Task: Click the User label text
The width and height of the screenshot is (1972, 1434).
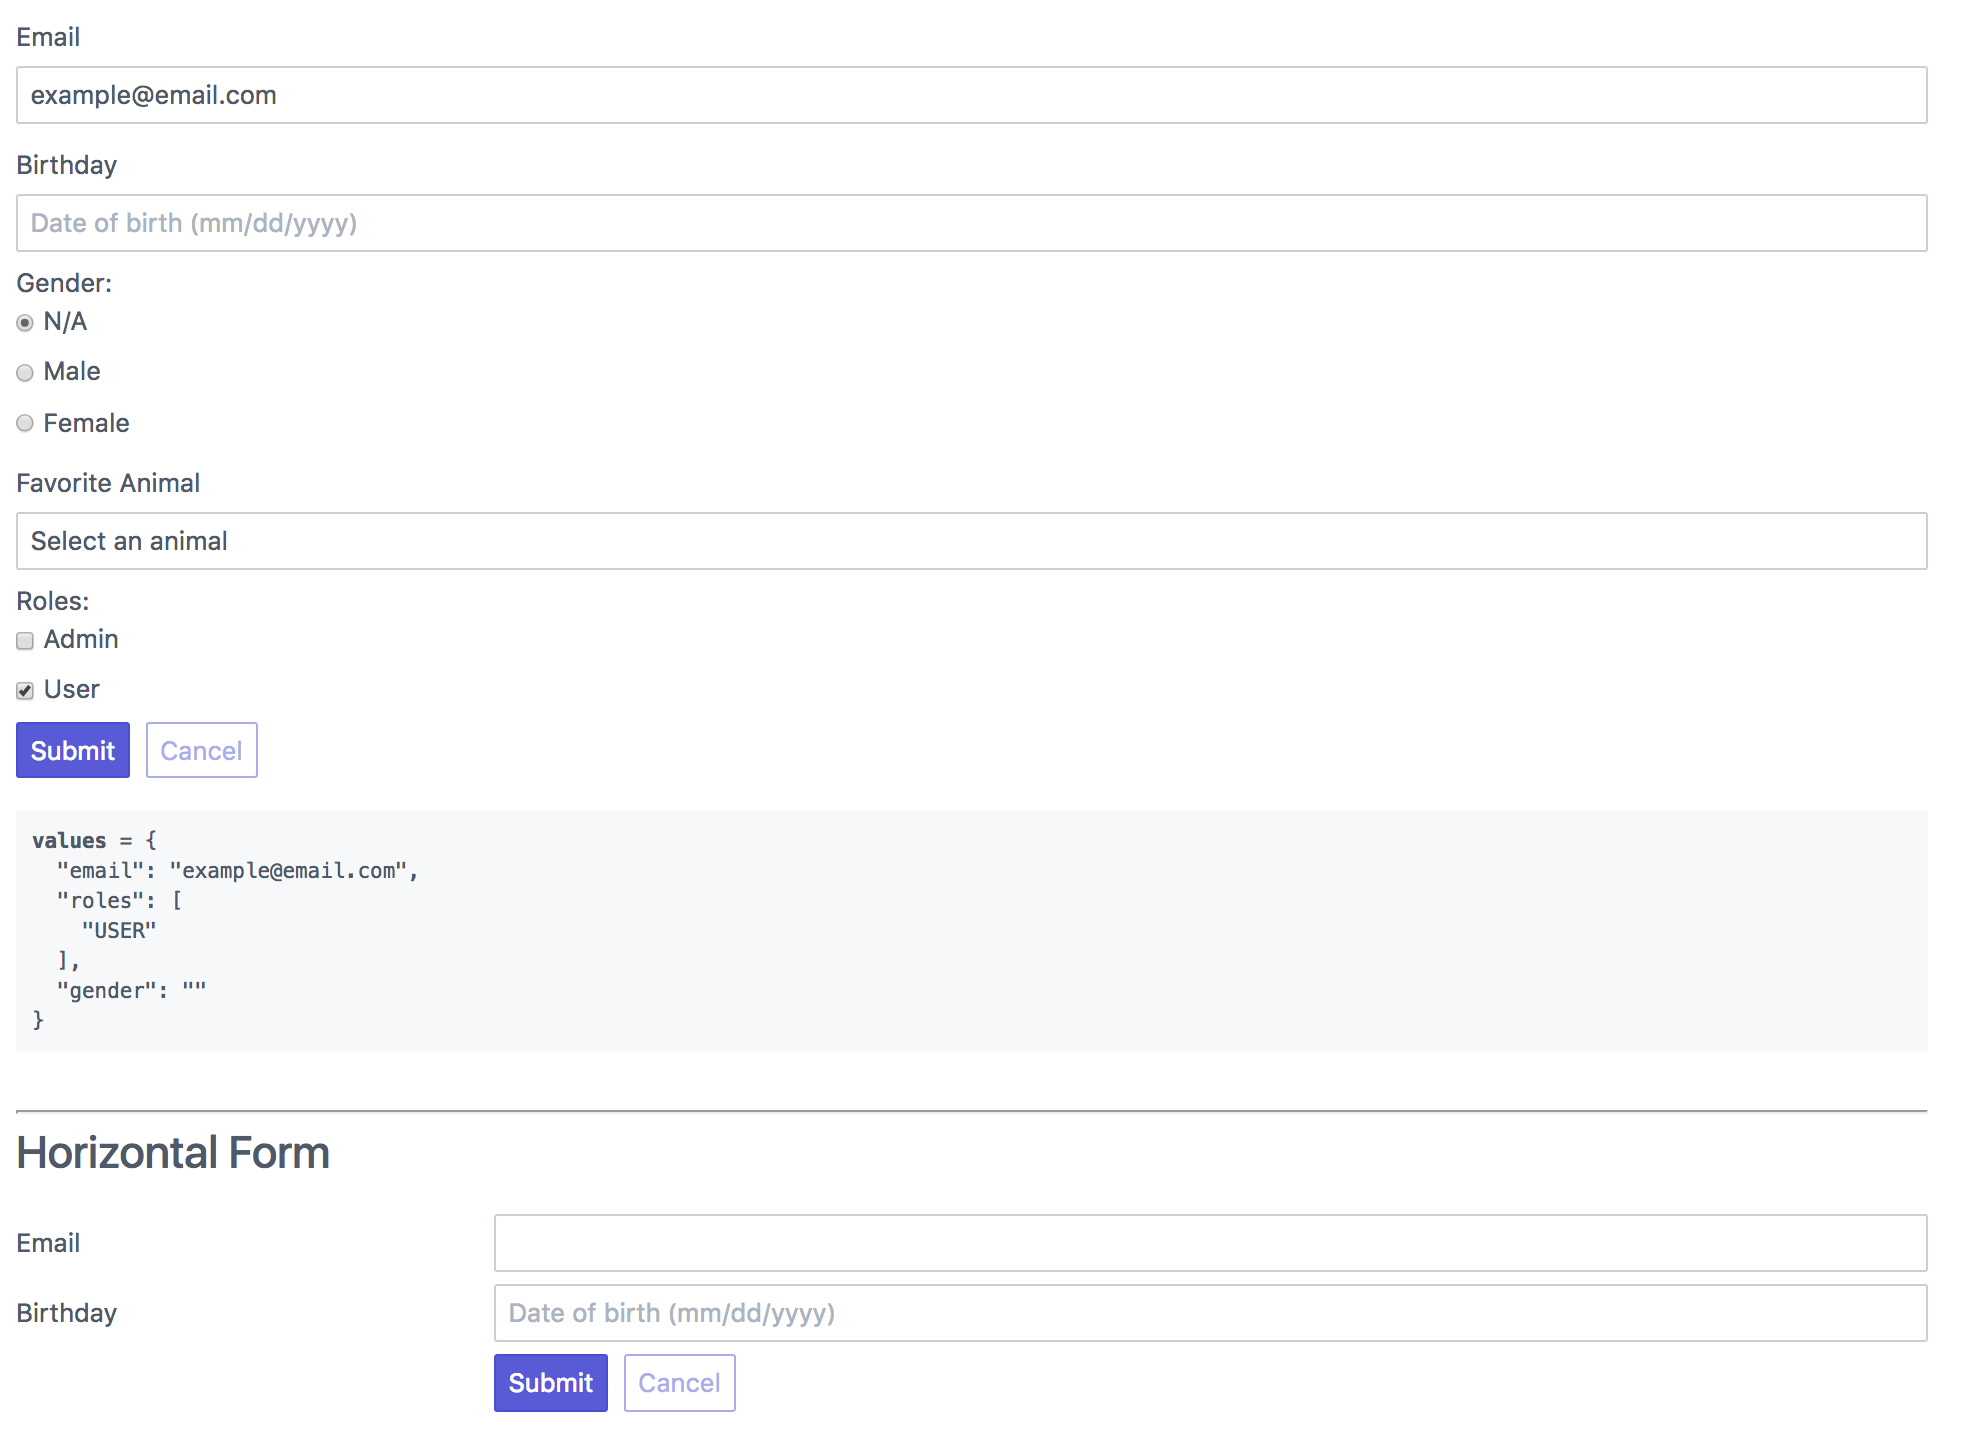Action: [x=72, y=690]
